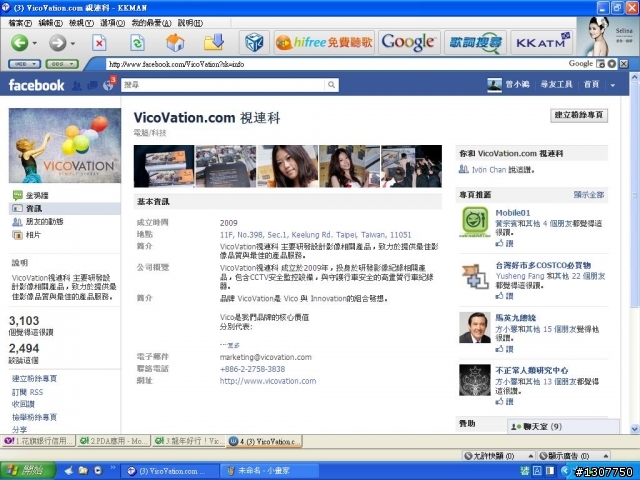Open the KKATM toolbar button

(x=541, y=42)
